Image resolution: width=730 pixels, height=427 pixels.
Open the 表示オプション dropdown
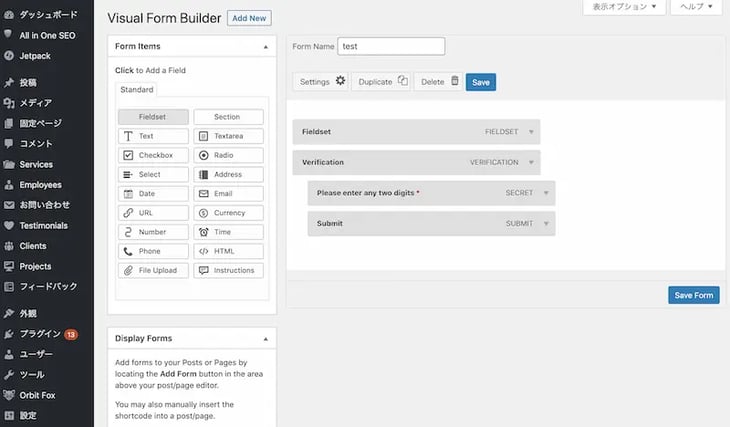click(x=624, y=7)
